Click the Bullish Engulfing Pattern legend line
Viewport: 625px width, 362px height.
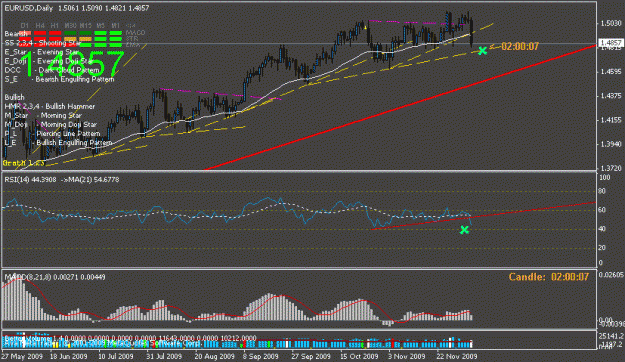pos(58,142)
